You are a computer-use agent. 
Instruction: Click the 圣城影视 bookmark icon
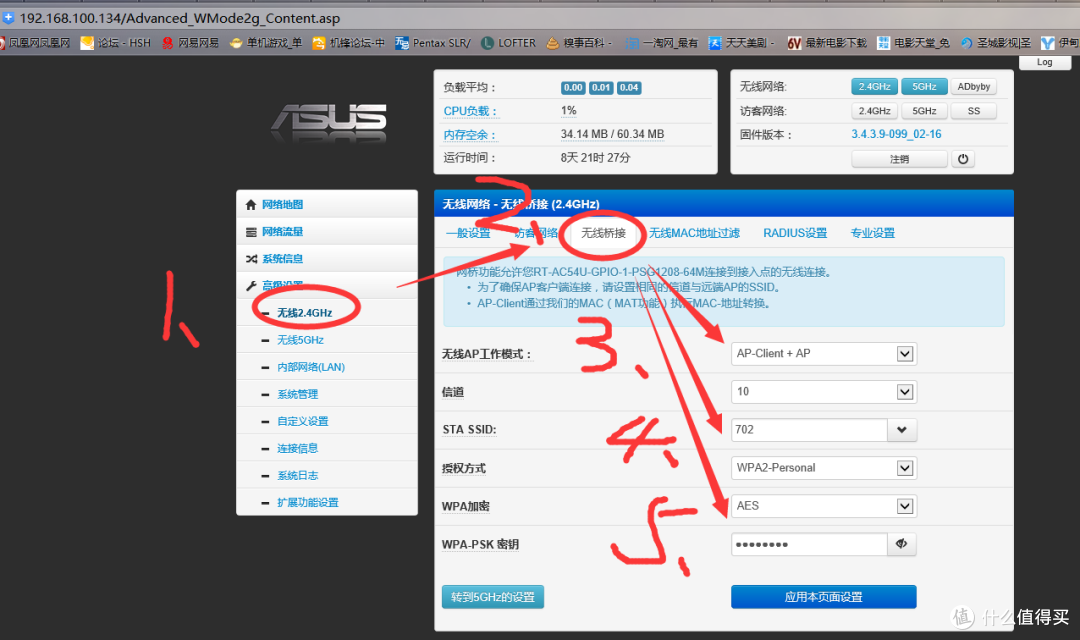point(966,43)
